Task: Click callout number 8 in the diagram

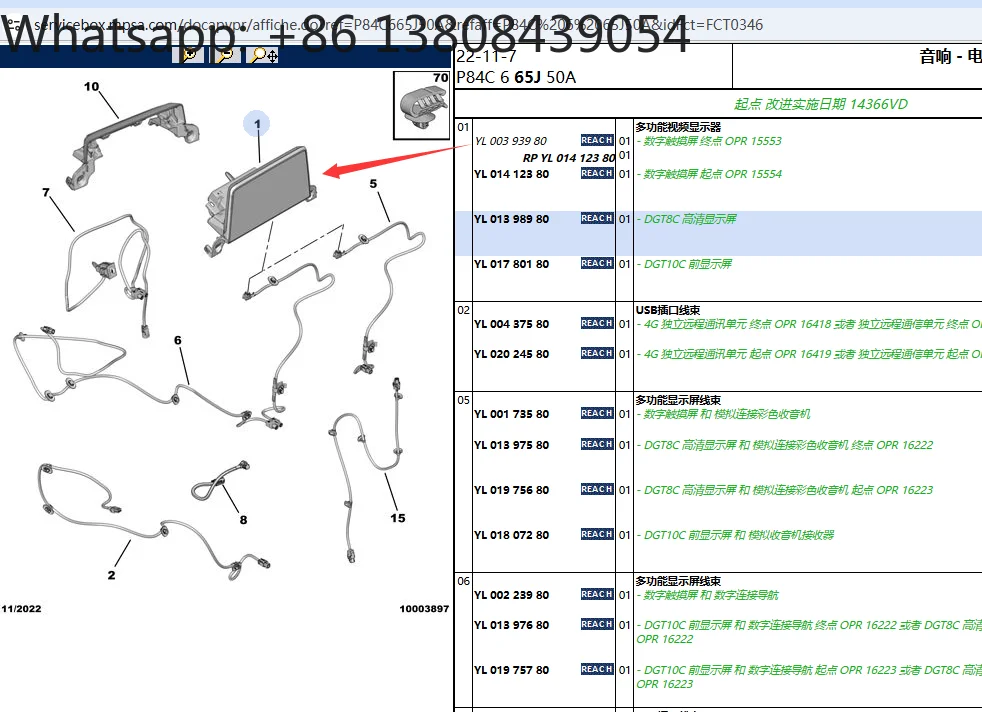Action: 243,520
